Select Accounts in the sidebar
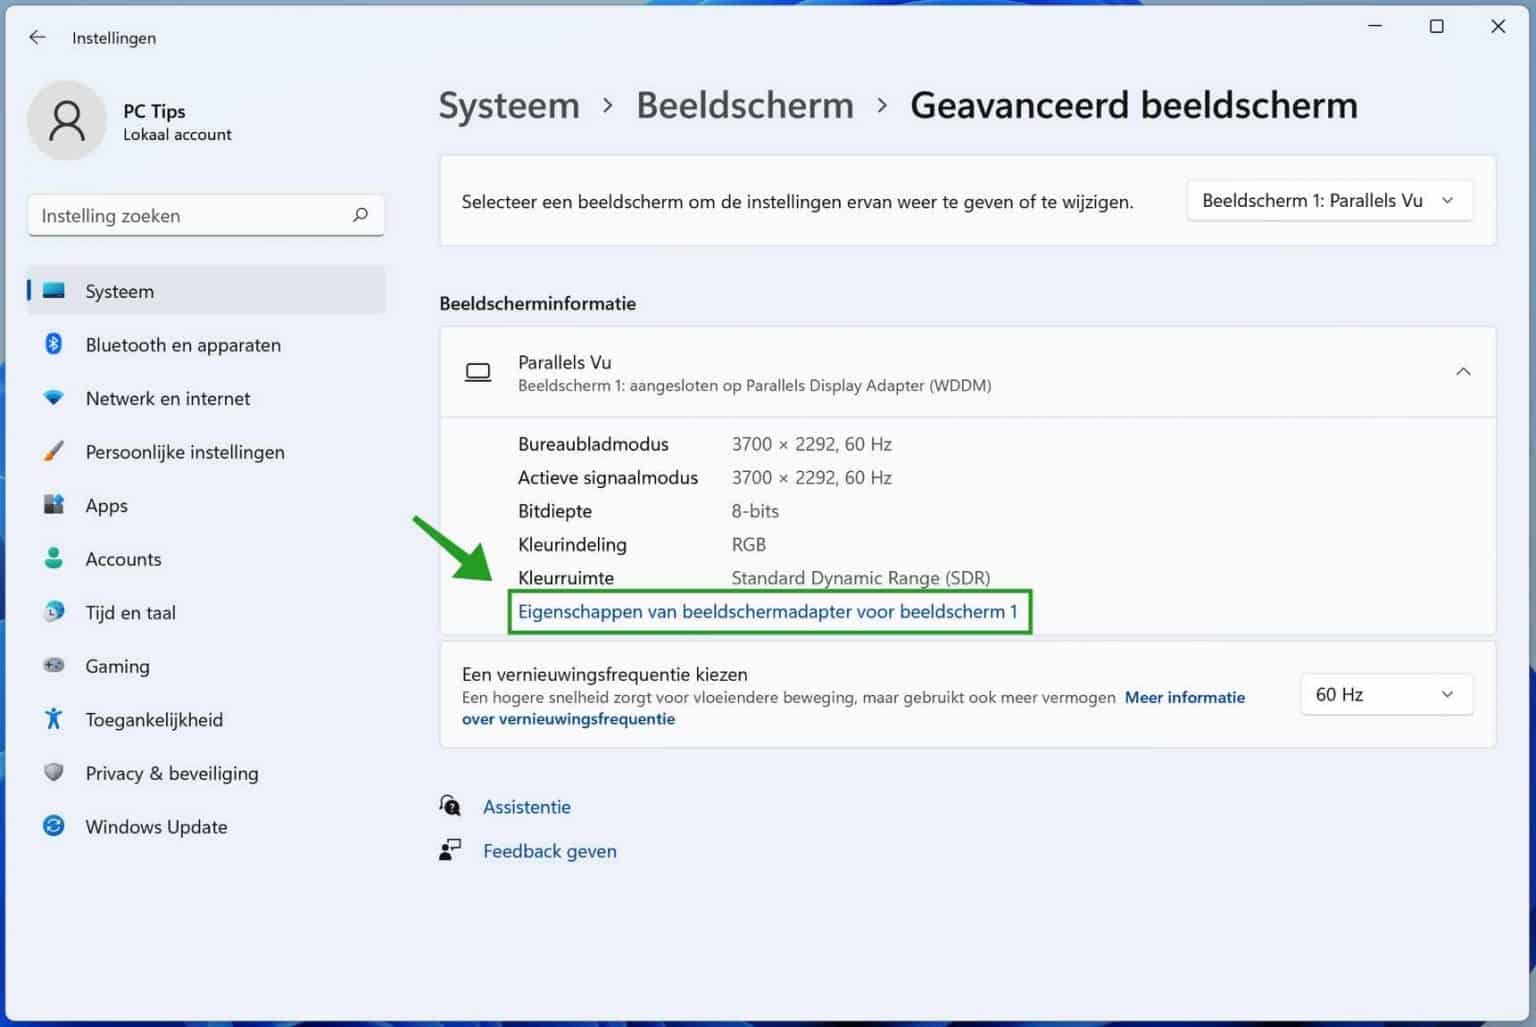The width and height of the screenshot is (1536, 1027). (123, 559)
